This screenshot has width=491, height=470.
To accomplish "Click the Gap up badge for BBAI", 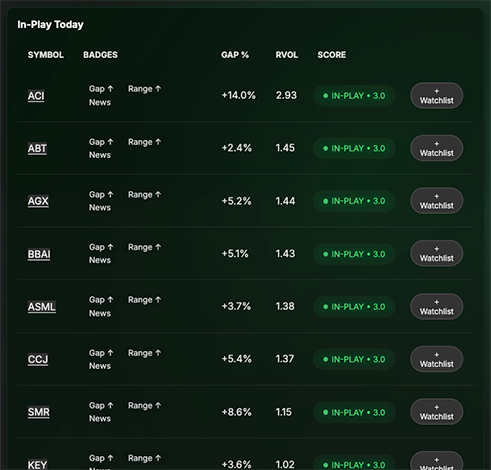I will pyautogui.click(x=101, y=247).
